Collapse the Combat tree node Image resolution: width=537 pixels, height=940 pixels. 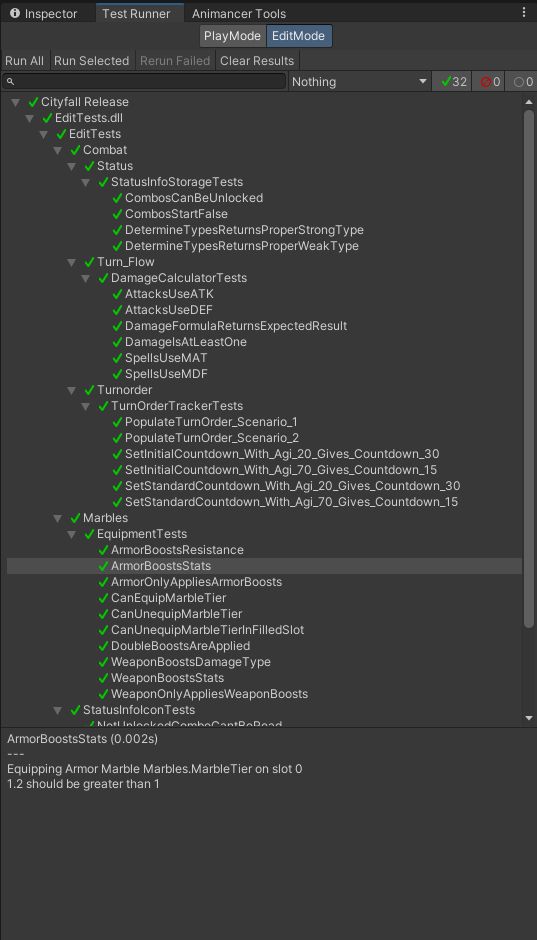coord(58,150)
